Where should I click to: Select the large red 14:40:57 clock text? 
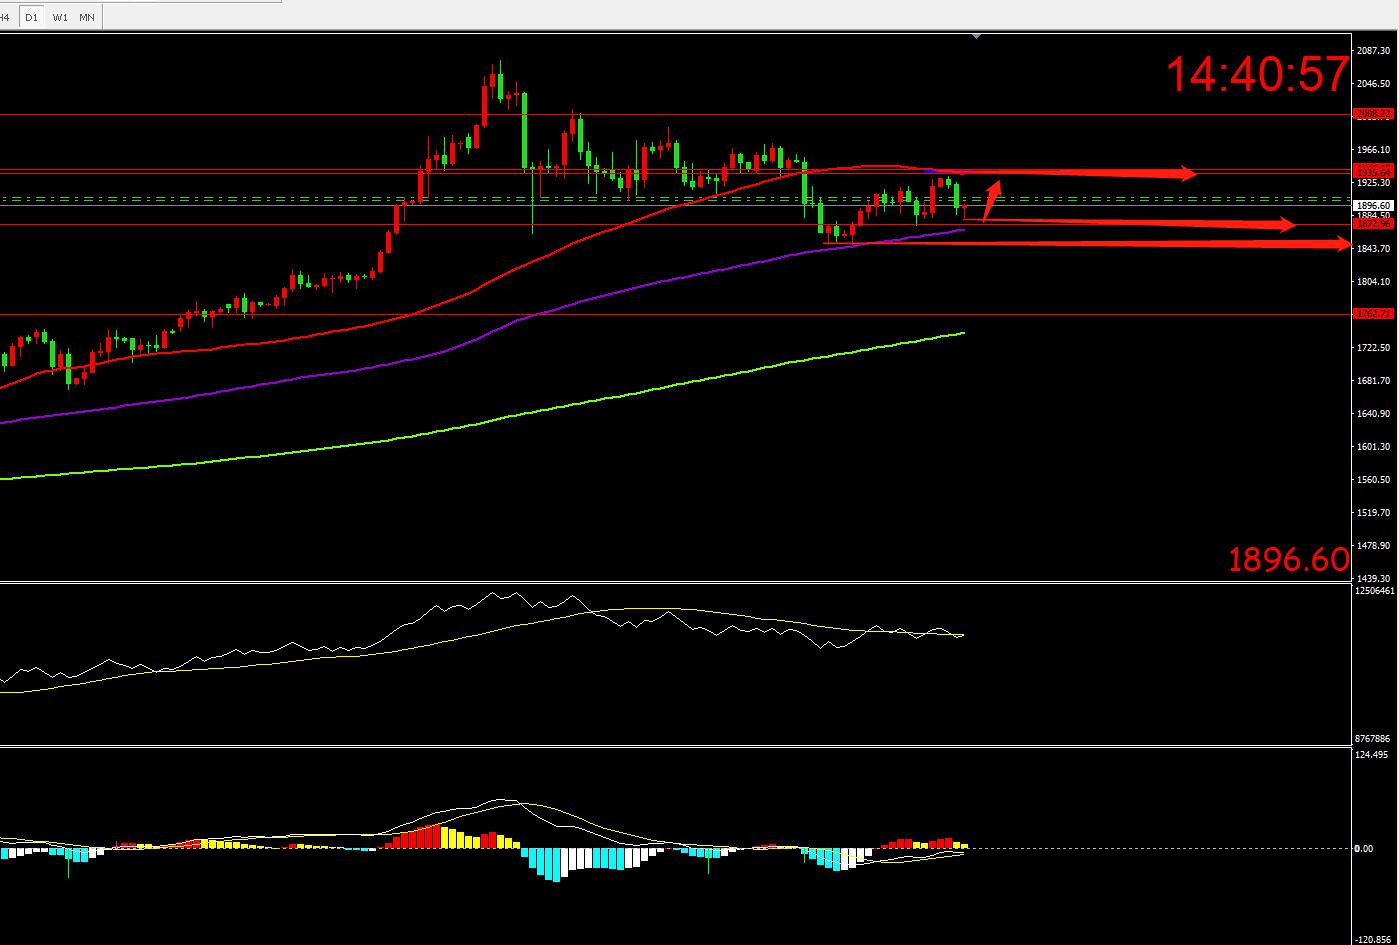1258,75
